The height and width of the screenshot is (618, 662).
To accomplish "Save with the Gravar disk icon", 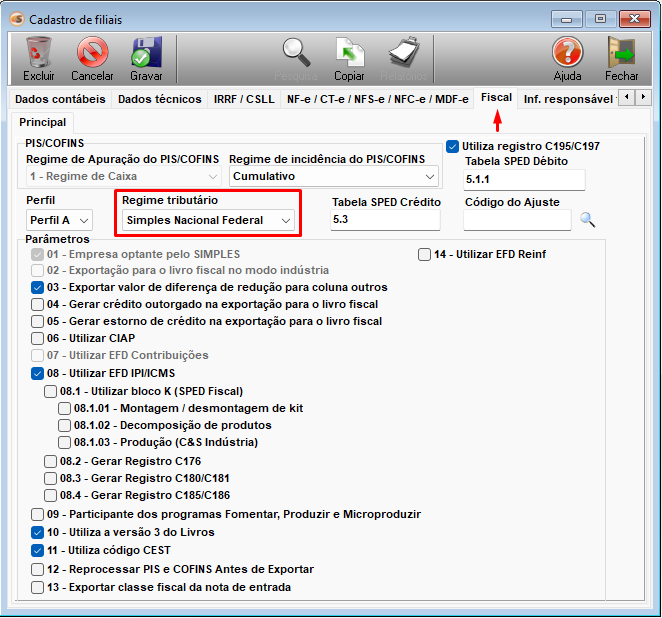I will [x=146, y=53].
